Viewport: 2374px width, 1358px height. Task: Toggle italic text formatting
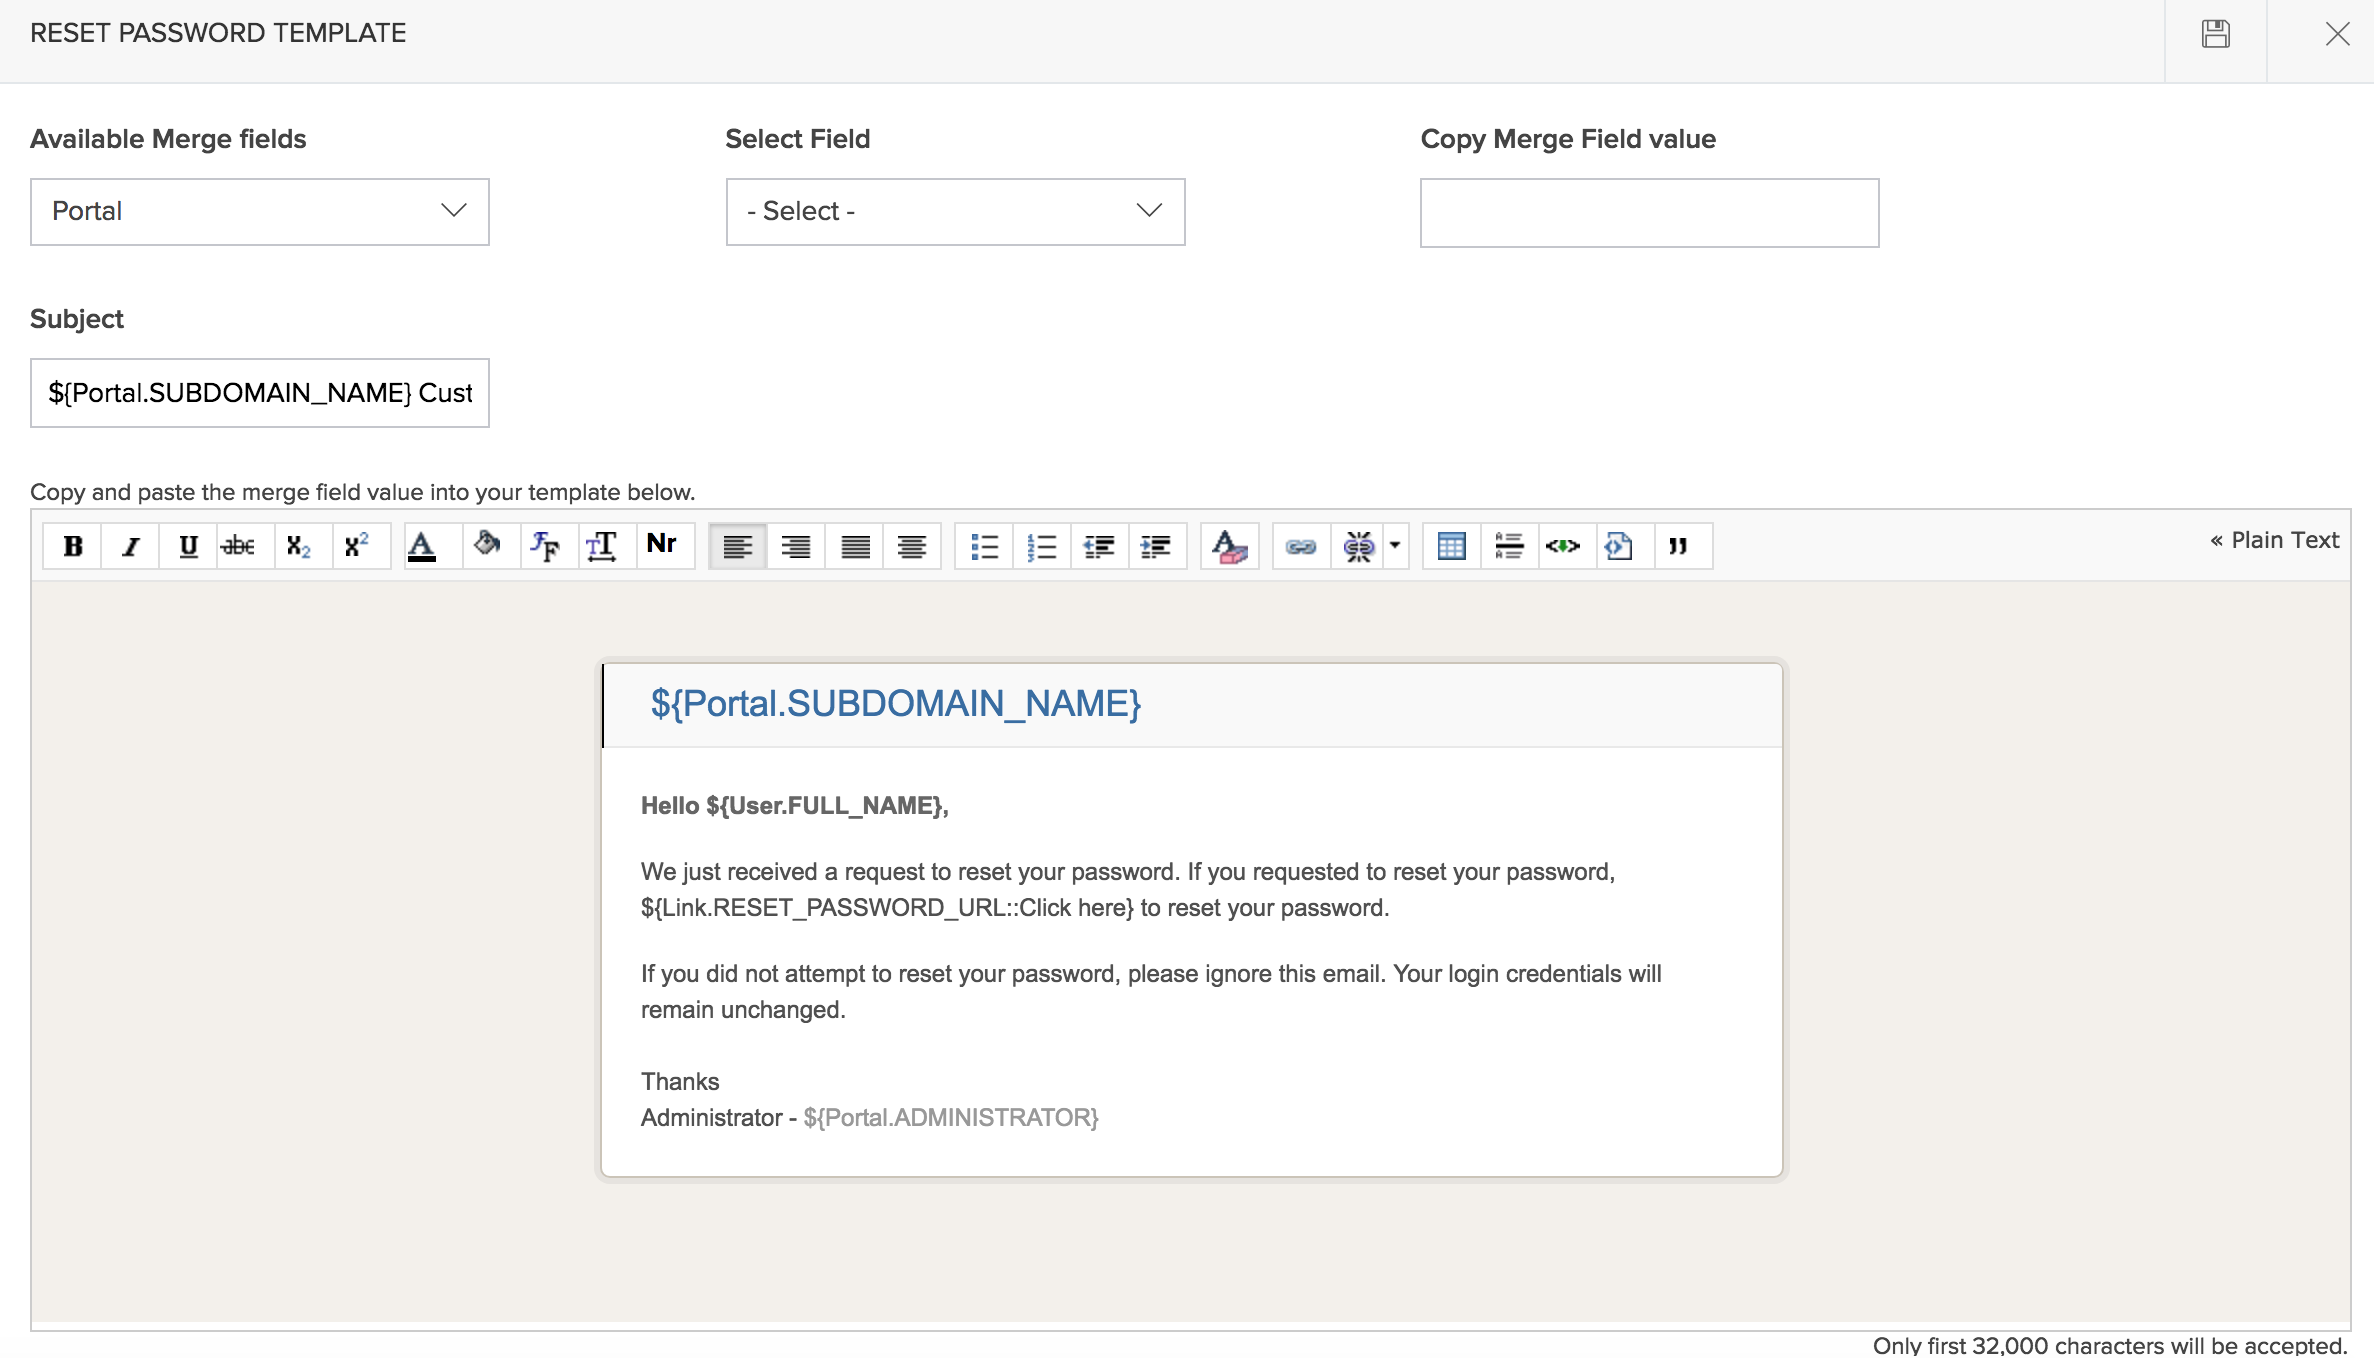pyautogui.click(x=131, y=546)
